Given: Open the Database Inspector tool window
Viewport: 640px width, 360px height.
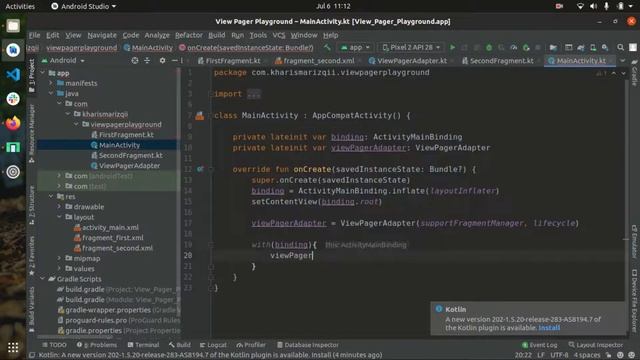Looking at the screenshot, I should coord(308,345).
